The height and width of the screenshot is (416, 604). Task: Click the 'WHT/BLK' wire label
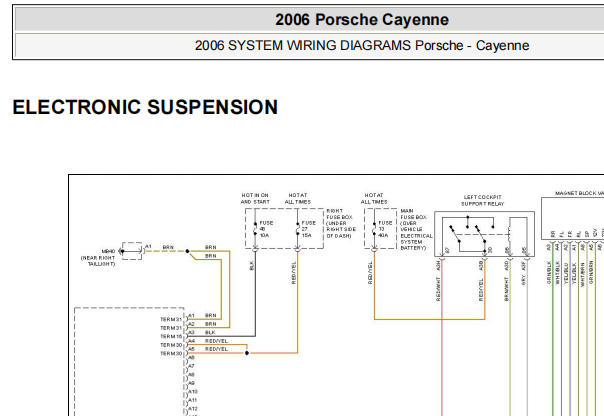[557, 273]
